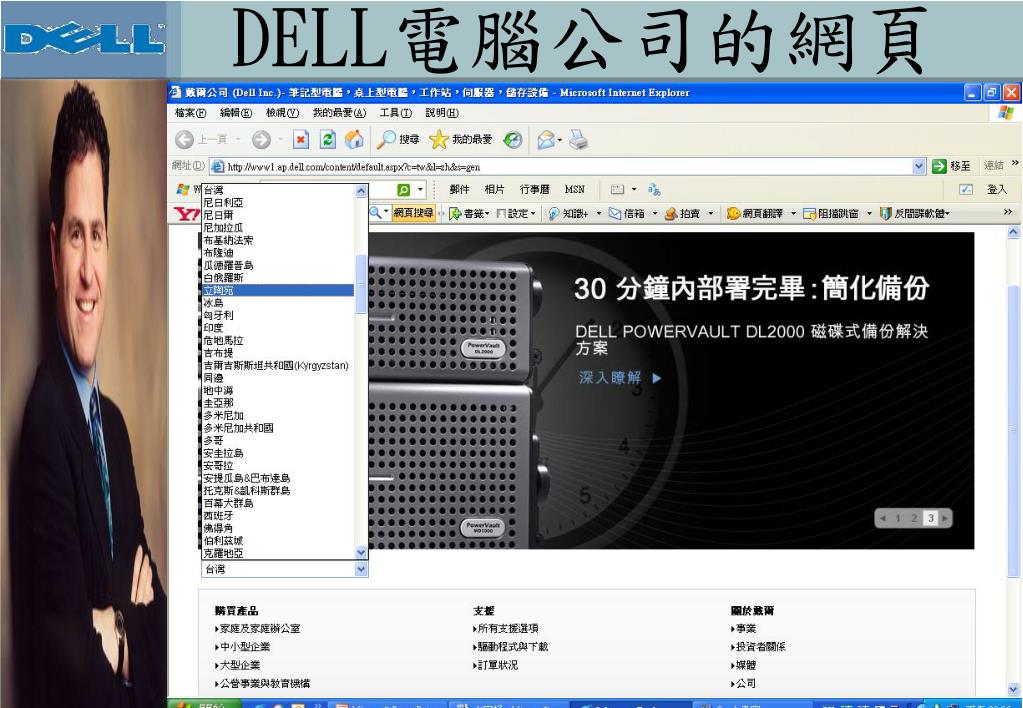Click the IE Forward arrow button
The height and width of the screenshot is (708, 1023).
tap(261, 139)
